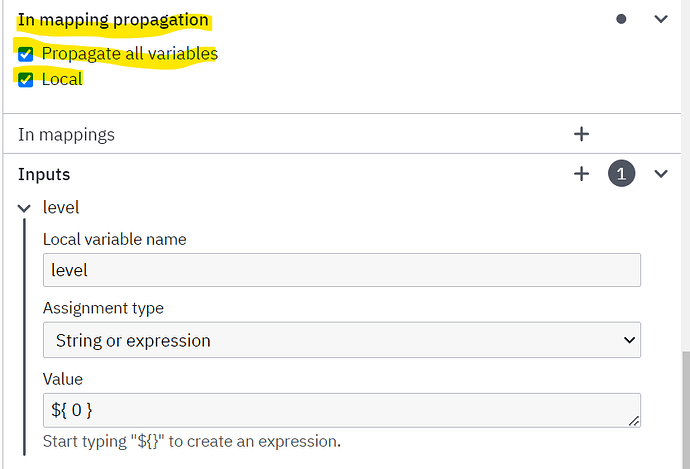Click the Inputs section header
690x469 pixels.
pos(44,174)
